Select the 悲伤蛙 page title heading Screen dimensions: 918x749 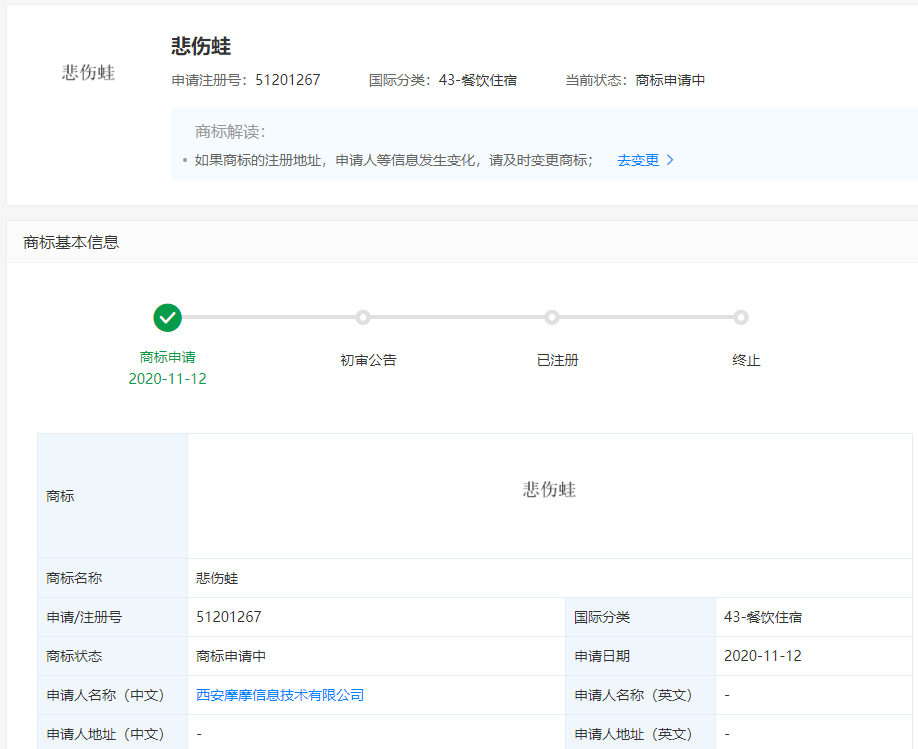point(201,47)
